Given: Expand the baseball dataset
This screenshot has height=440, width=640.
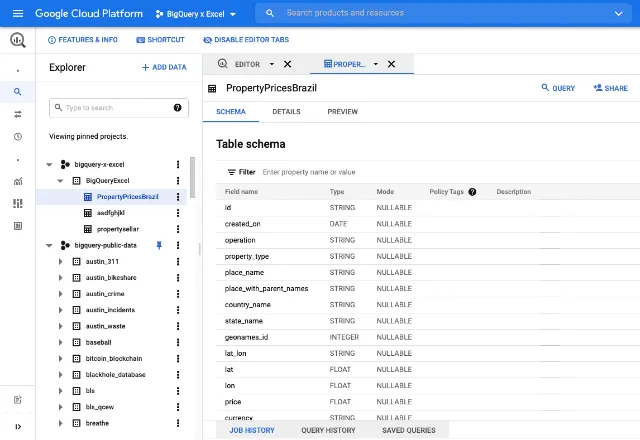Looking at the screenshot, I should (x=60, y=342).
